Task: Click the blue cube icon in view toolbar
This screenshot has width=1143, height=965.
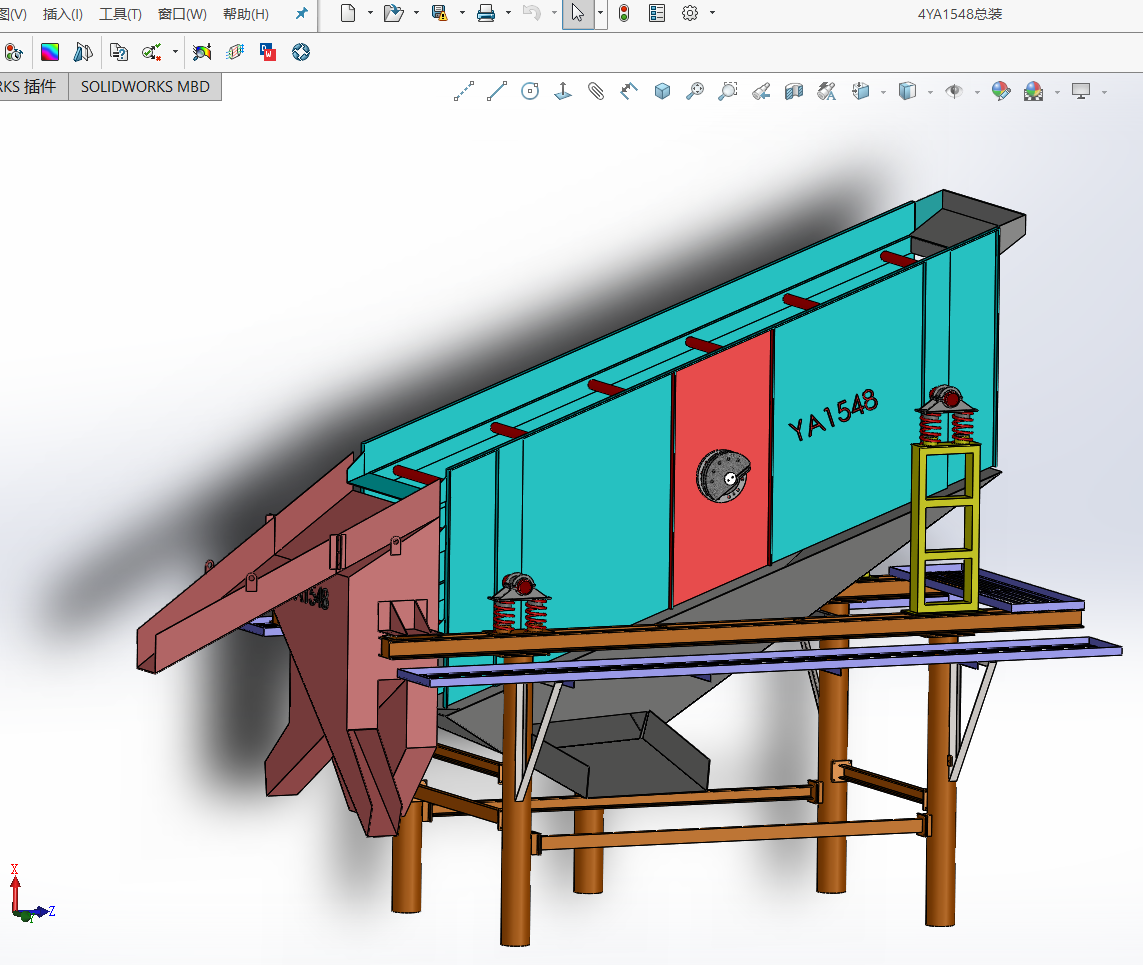Action: [x=662, y=92]
